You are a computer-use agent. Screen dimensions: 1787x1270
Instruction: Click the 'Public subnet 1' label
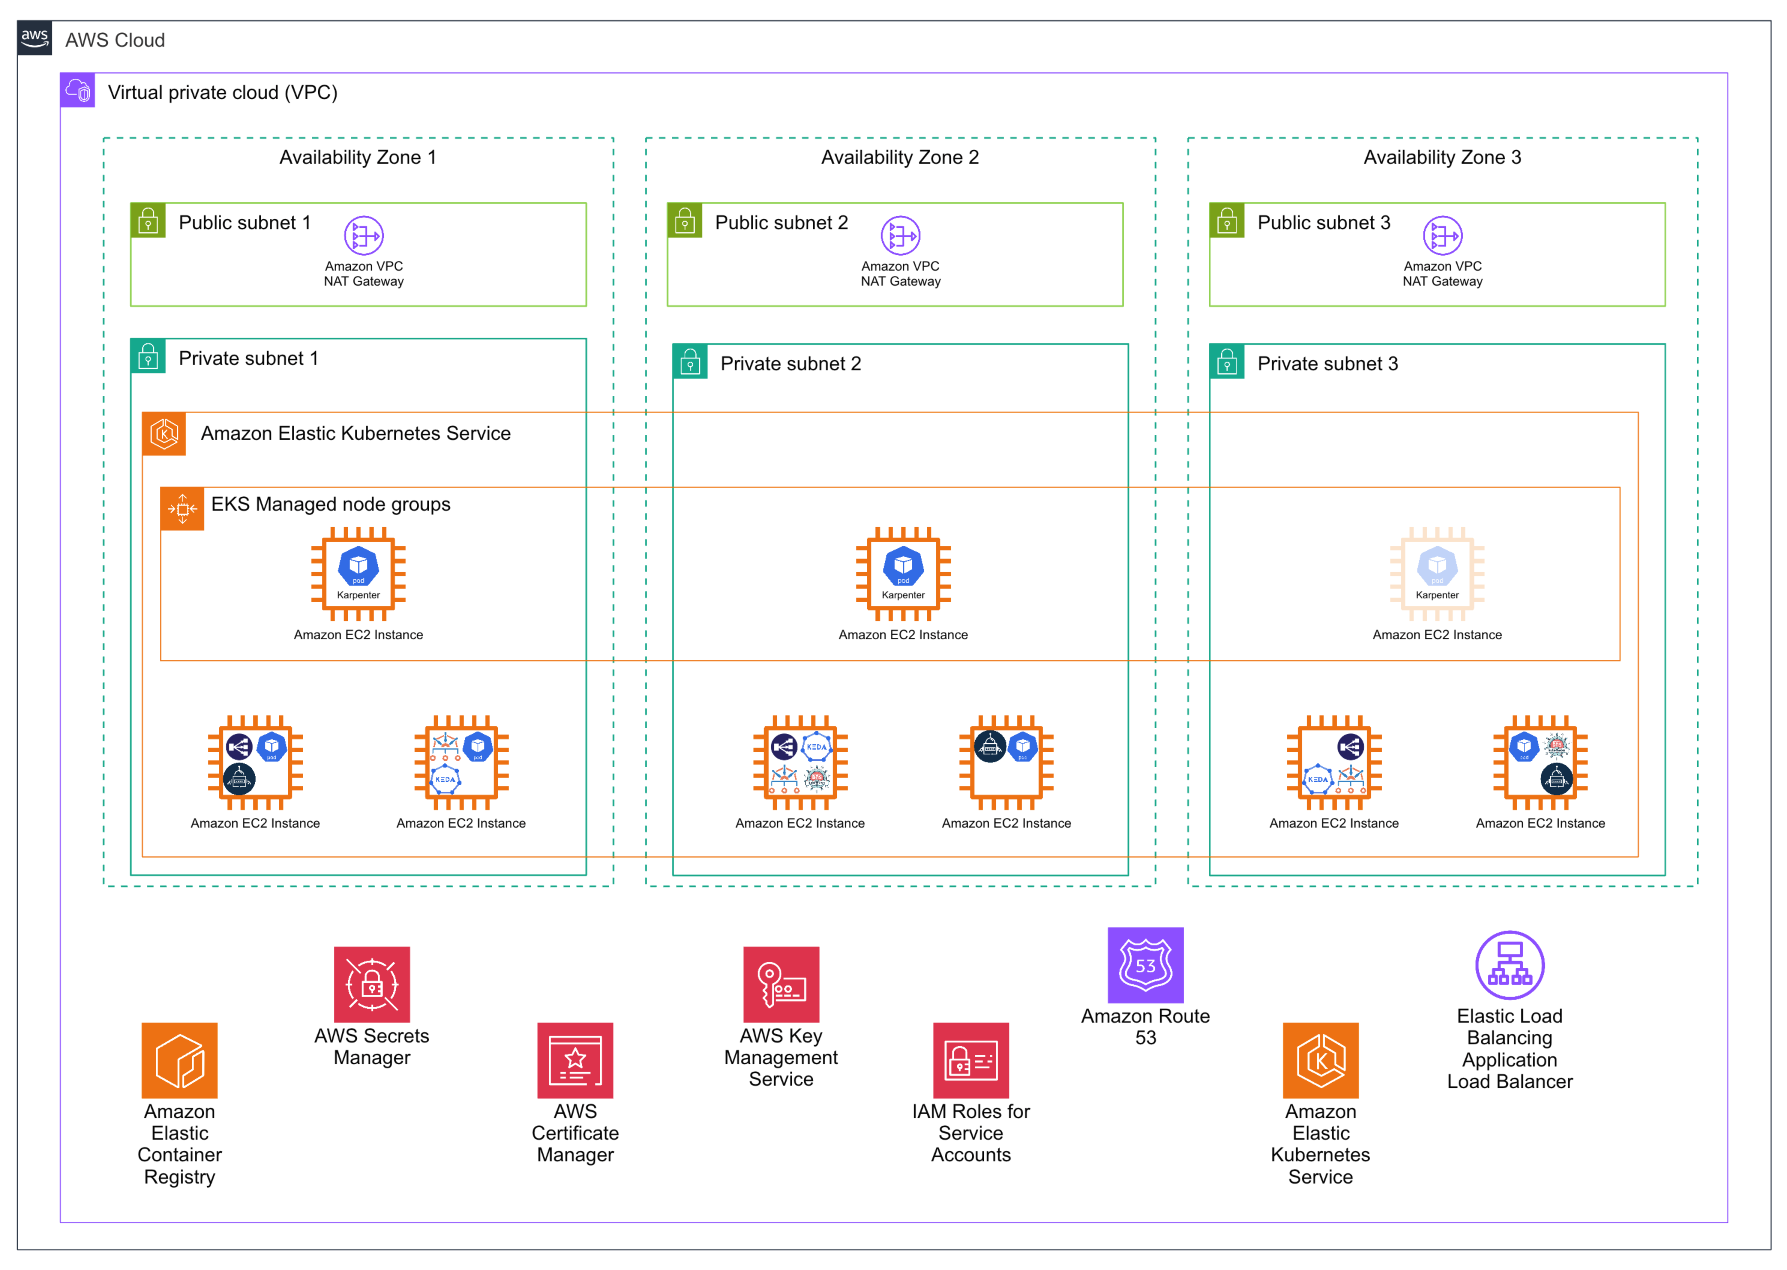pos(245,222)
